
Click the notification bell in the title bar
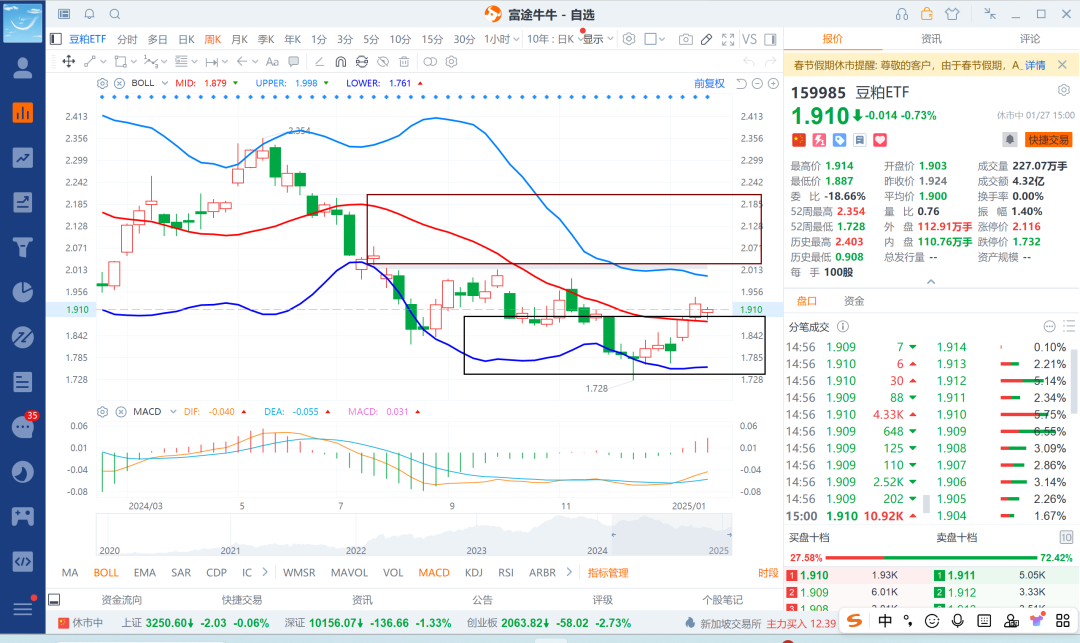pos(89,14)
